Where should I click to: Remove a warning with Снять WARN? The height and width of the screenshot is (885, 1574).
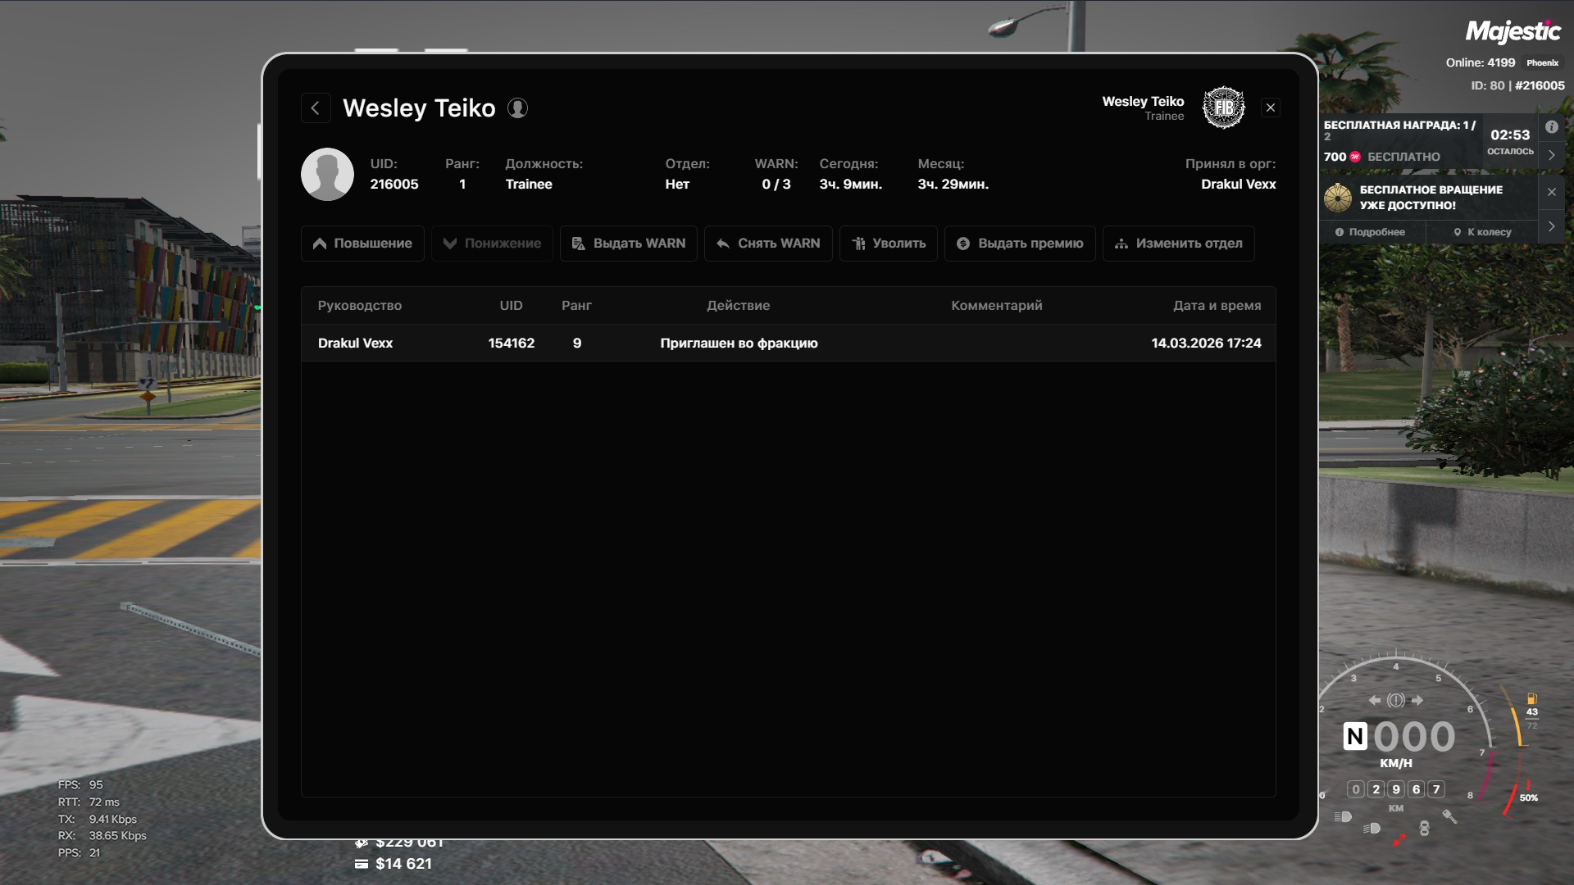coord(768,243)
